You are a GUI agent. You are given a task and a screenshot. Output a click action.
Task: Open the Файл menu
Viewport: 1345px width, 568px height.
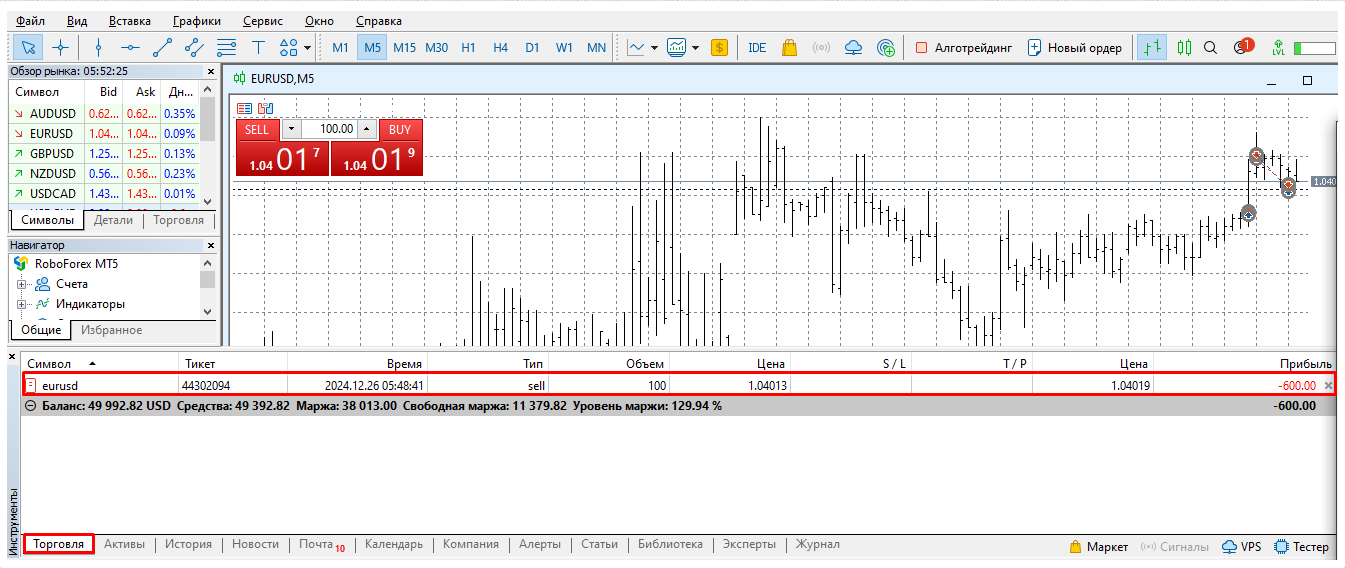pyautogui.click(x=30, y=20)
